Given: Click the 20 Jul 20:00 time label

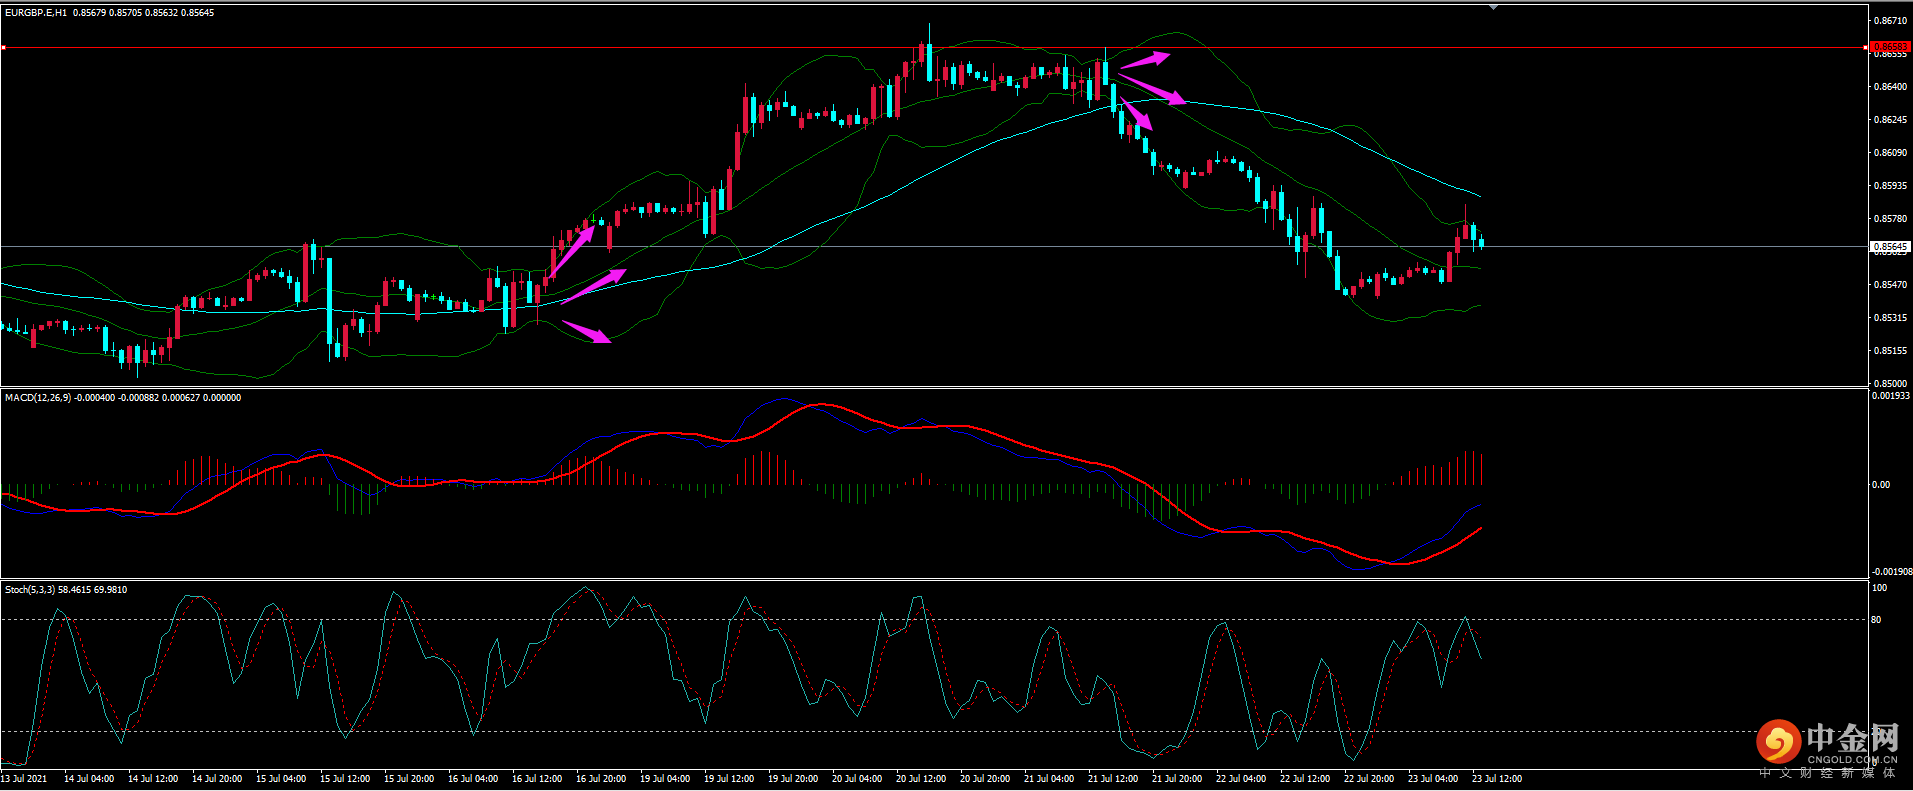Looking at the screenshot, I should coord(985,779).
